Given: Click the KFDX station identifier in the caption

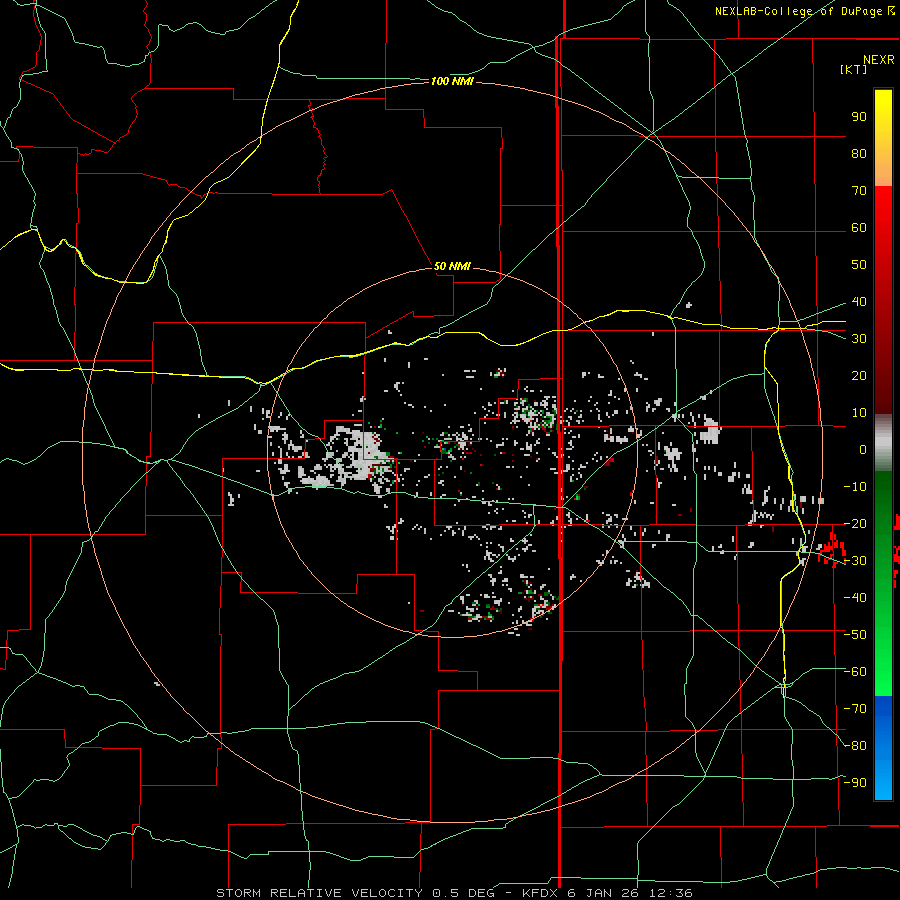Looking at the screenshot, I should point(541,893).
